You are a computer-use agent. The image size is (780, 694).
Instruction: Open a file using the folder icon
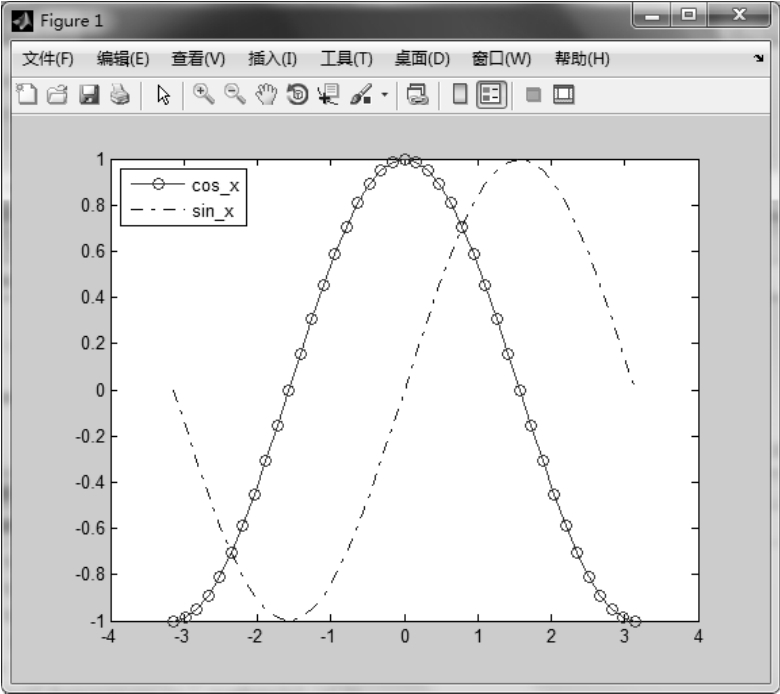(58, 95)
